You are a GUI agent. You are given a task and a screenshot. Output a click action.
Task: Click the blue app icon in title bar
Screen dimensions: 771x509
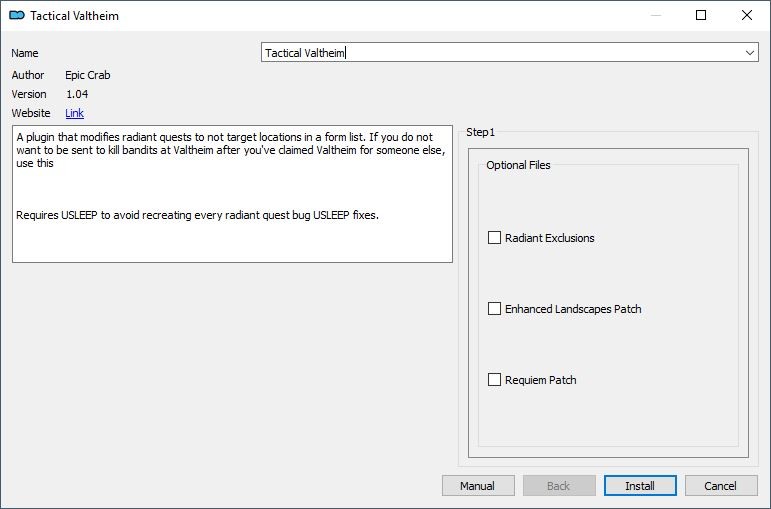(17, 15)
